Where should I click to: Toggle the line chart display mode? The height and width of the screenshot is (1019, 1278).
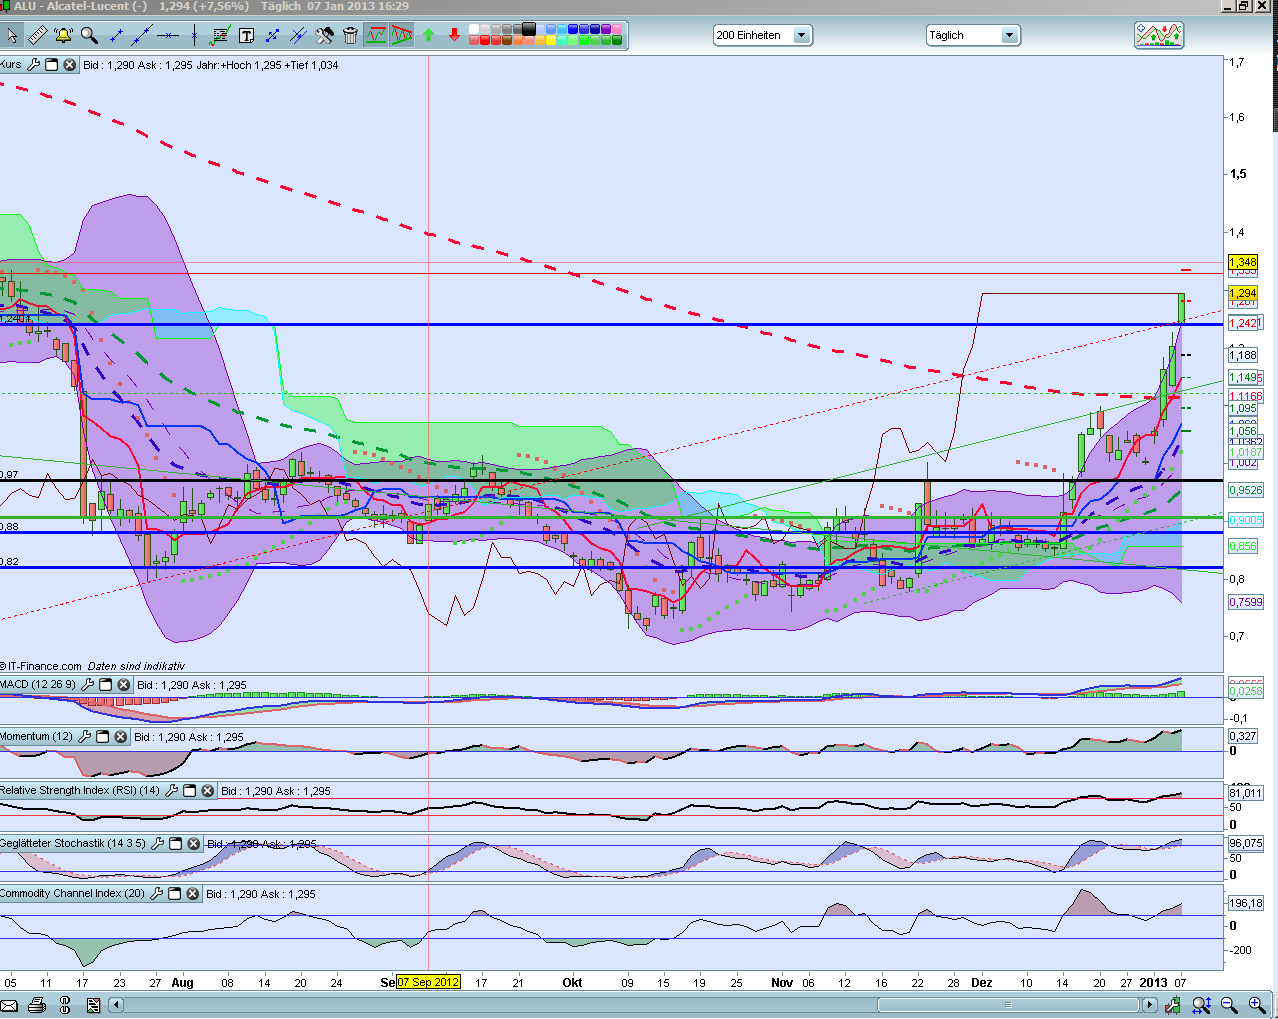376,36
